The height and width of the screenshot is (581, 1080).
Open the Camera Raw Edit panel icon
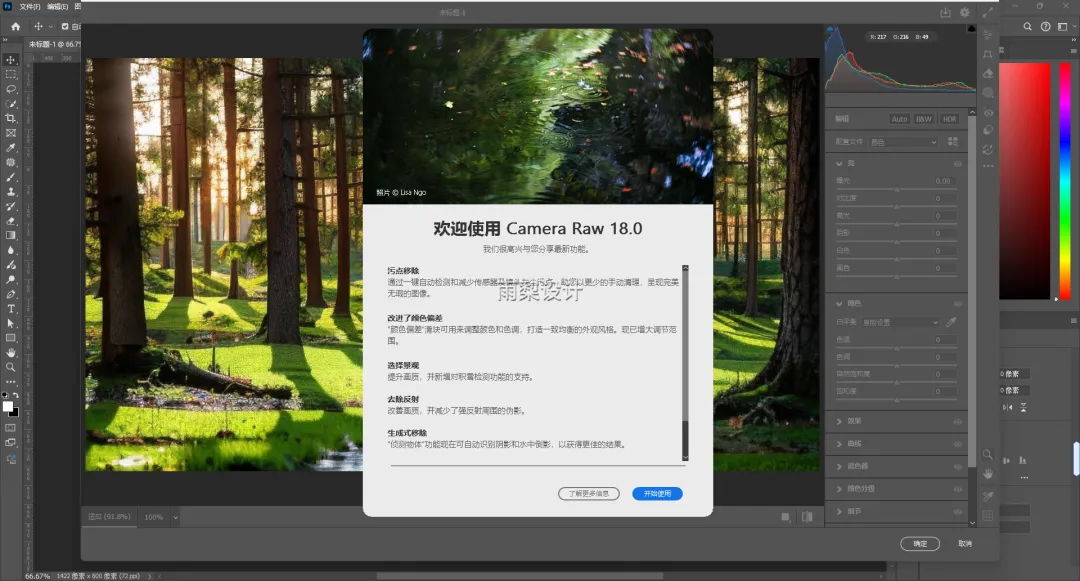coord(988,34)
